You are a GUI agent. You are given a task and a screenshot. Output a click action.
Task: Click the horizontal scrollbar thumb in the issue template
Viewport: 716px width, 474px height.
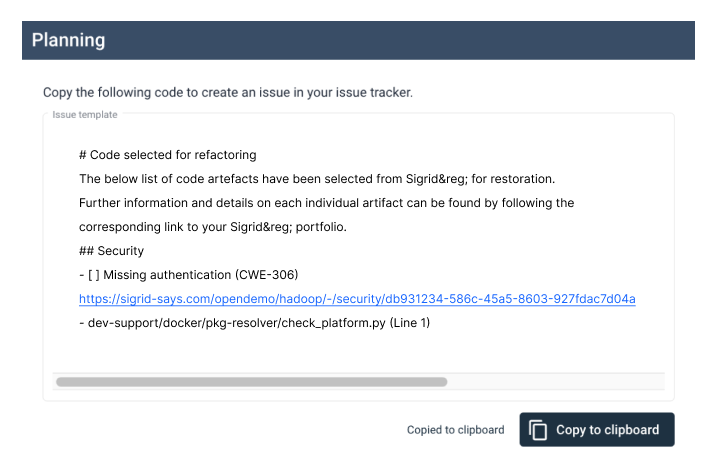252,382
